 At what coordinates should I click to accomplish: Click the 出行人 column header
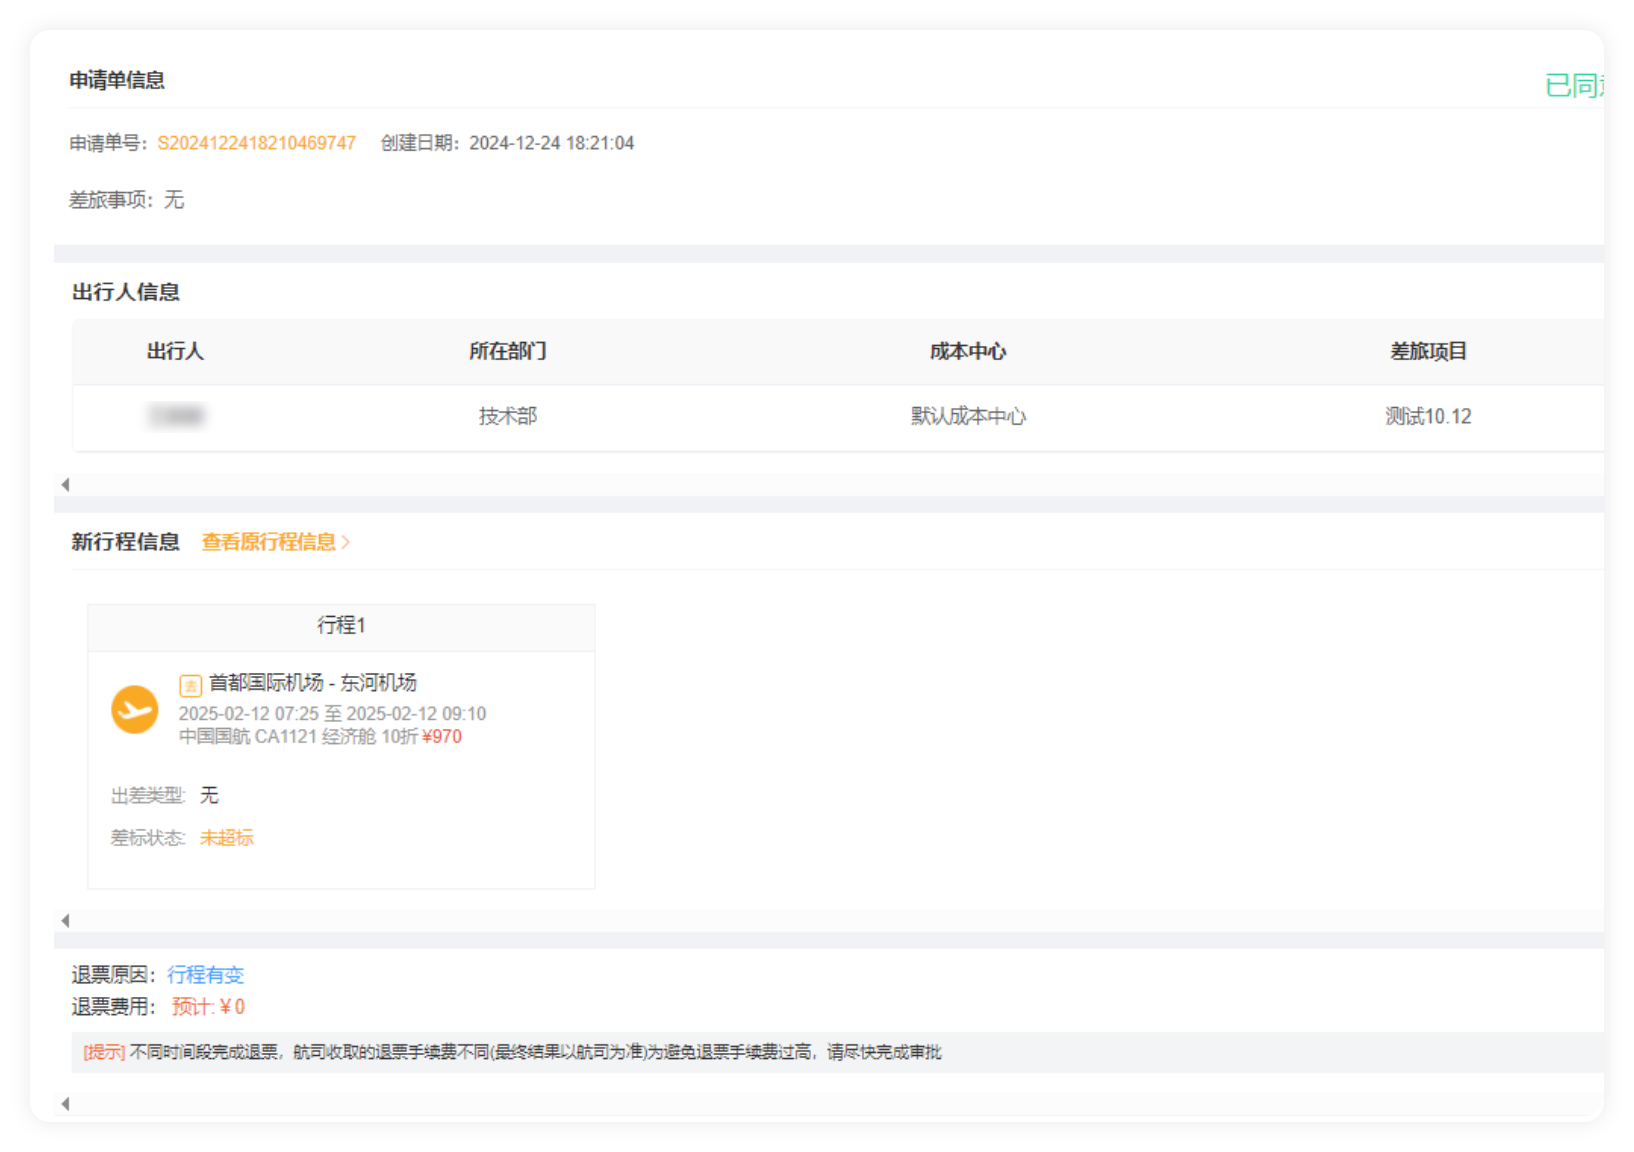tap(175, 352)
